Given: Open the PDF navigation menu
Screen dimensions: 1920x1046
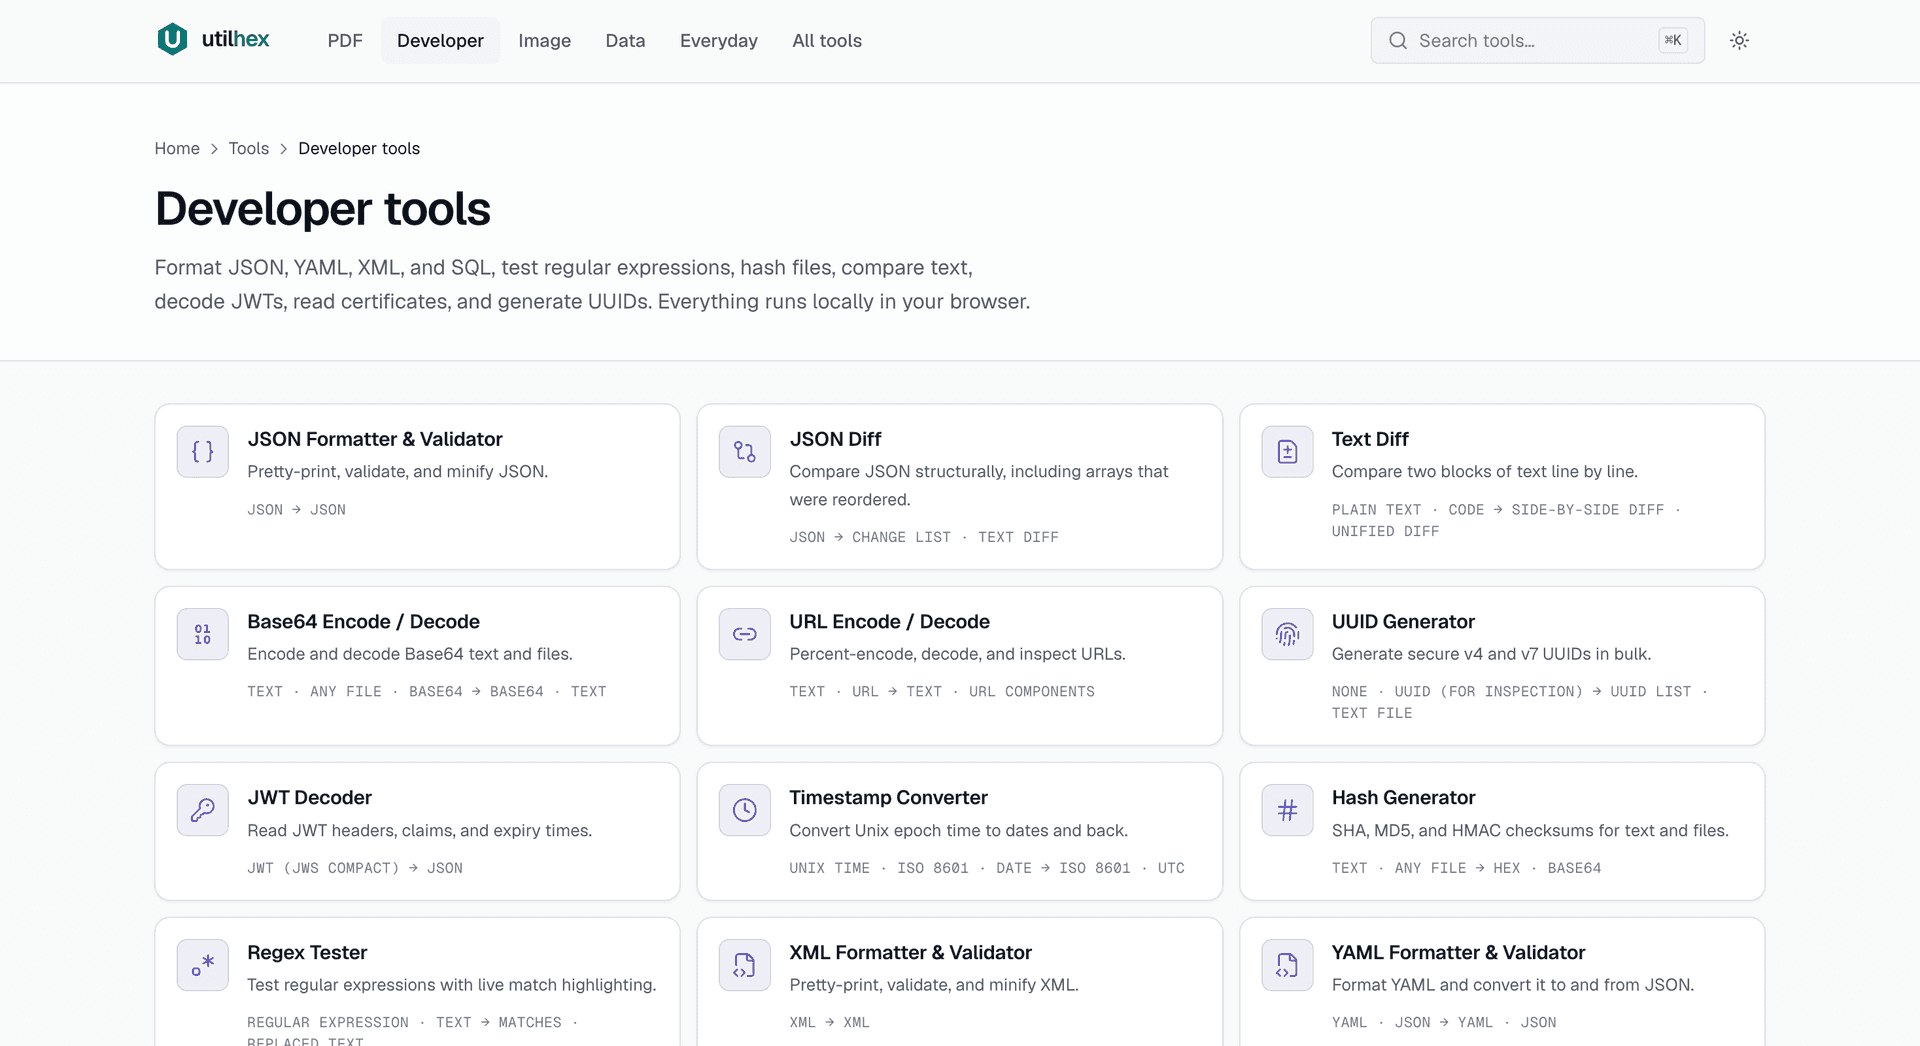Looking at the screenshot, I should pos(345,41).
